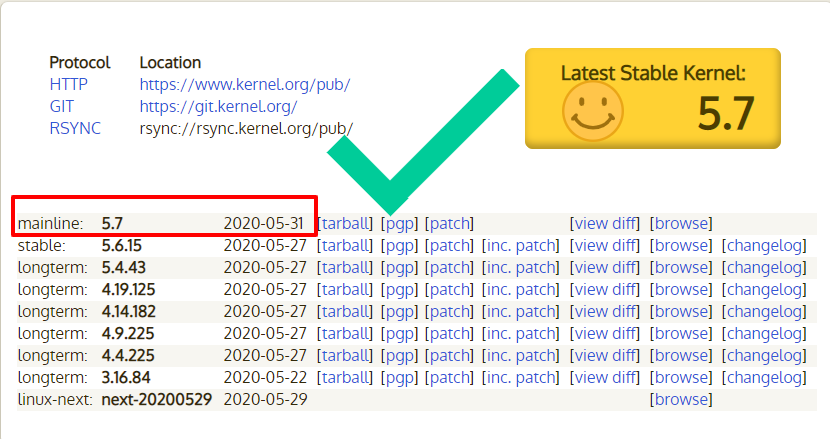
Task: Browse longterm 5.4.43 source
Action: coord(681,267)
